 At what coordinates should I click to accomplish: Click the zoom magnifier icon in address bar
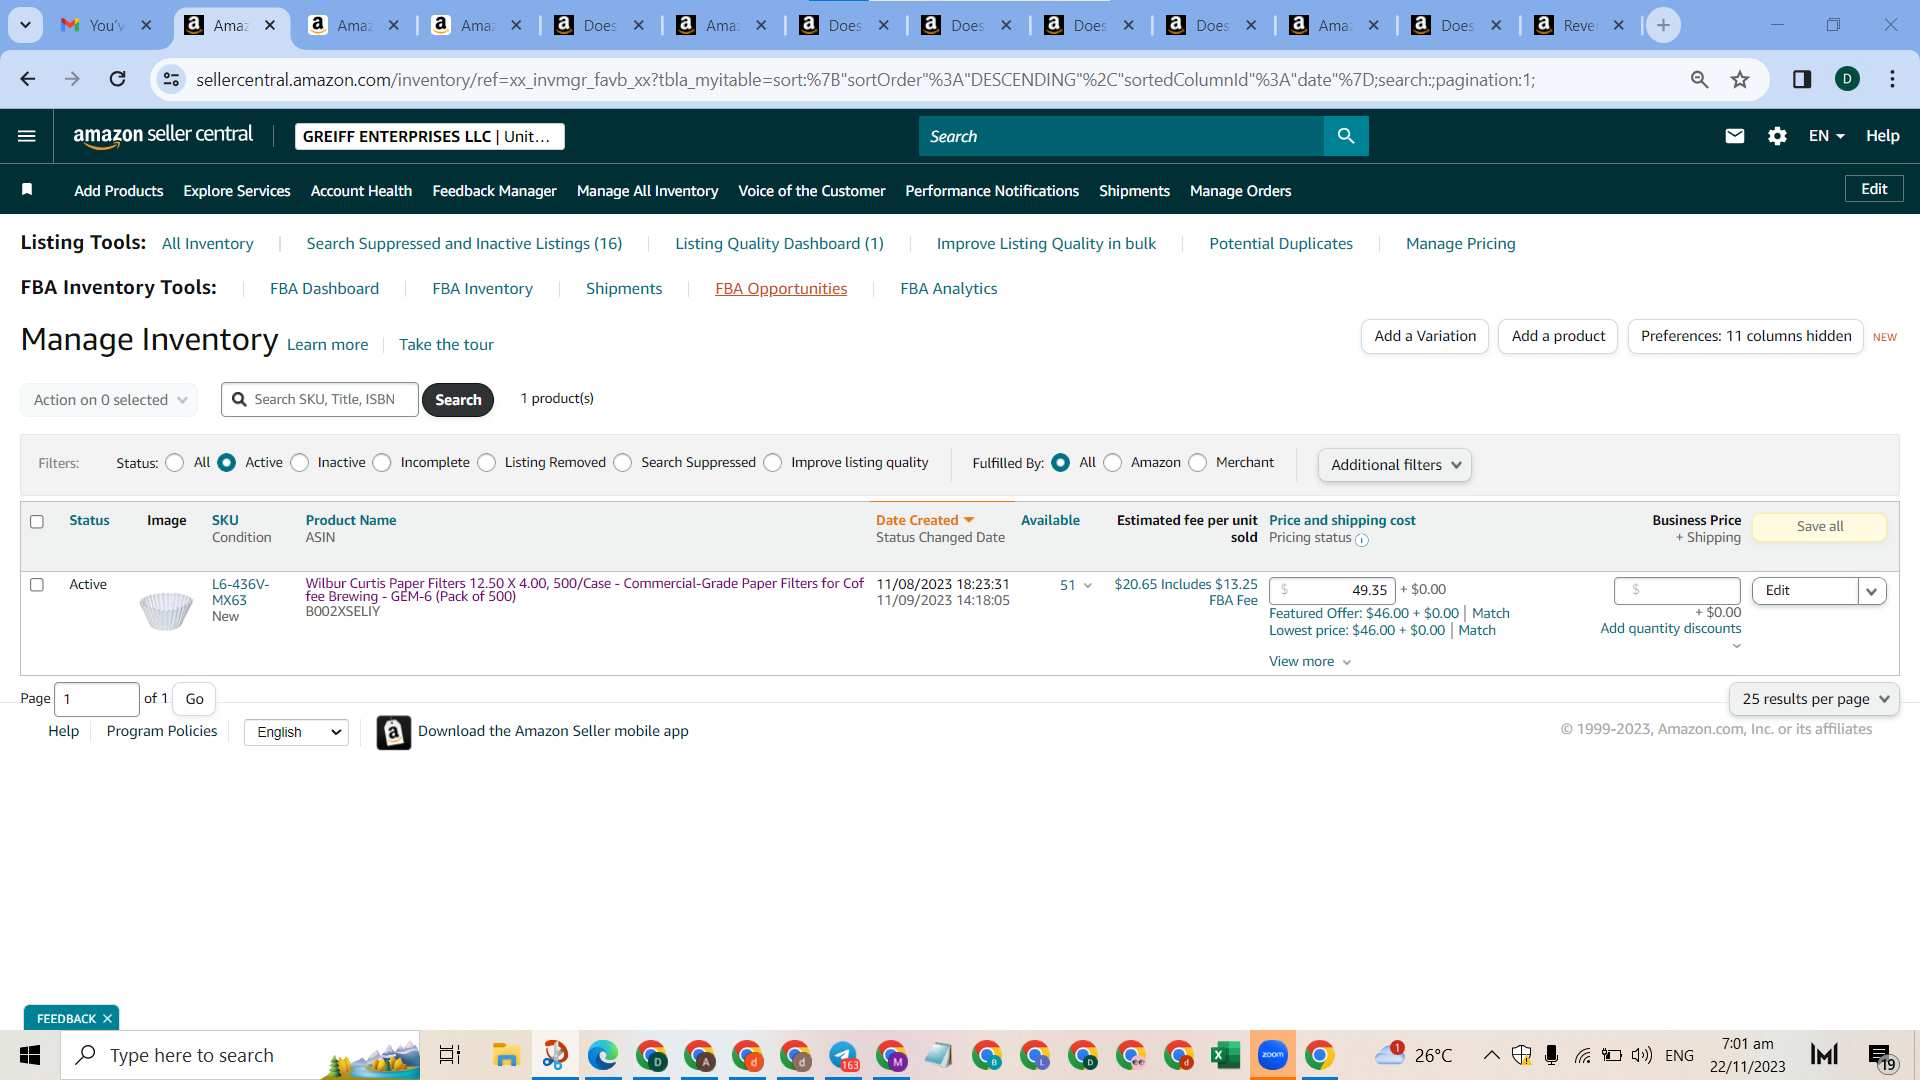[x=1699, y=79]
